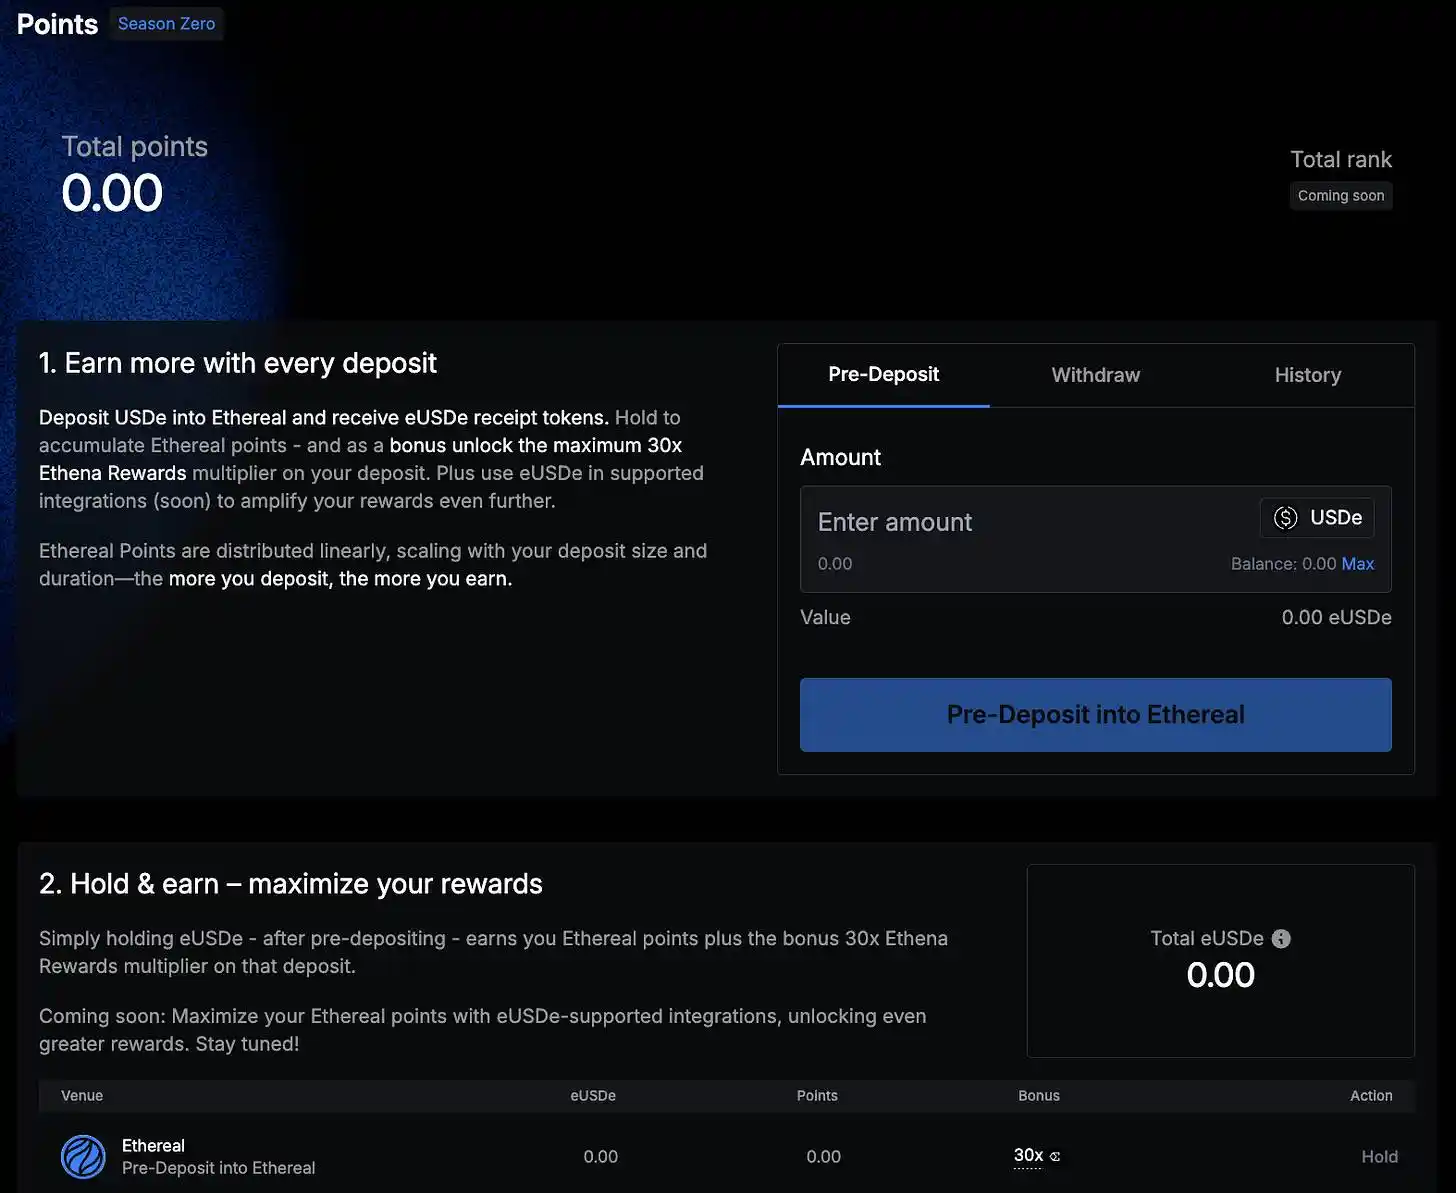
Task: Click the Bonus column header
Action: (1038, 1096)
